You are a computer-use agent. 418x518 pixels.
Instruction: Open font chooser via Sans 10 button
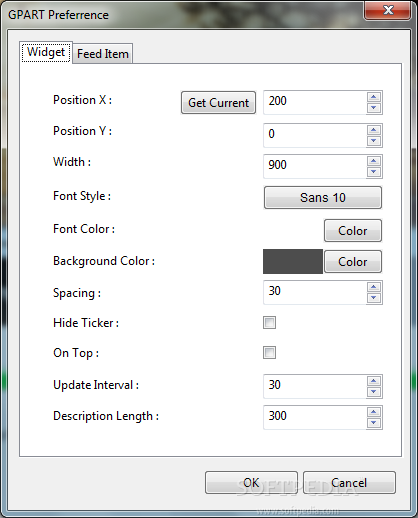pos(323,198)
